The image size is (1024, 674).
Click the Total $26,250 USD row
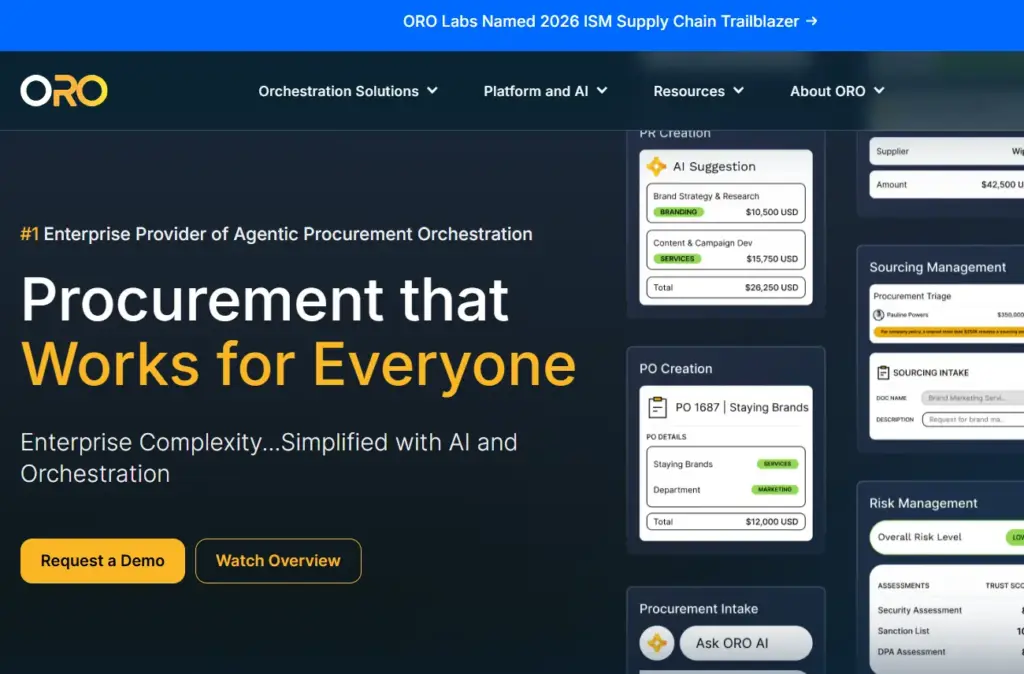click(x=726, y=287)
